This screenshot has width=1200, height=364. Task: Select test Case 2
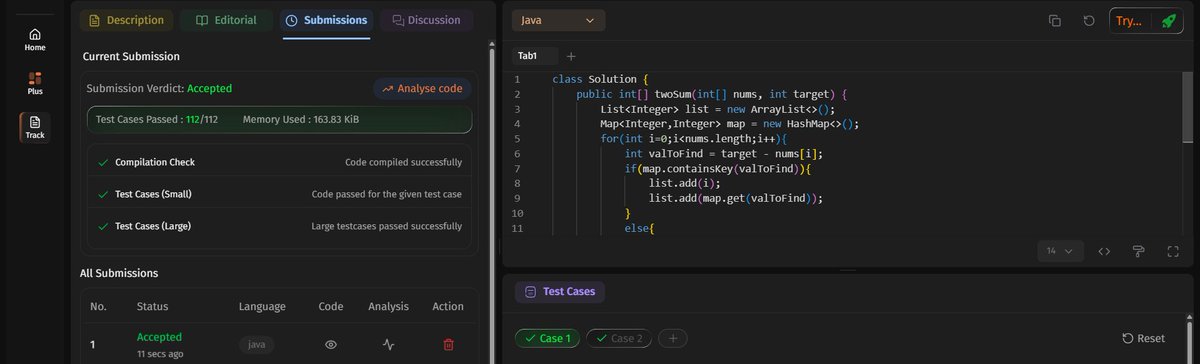[618, 338]
